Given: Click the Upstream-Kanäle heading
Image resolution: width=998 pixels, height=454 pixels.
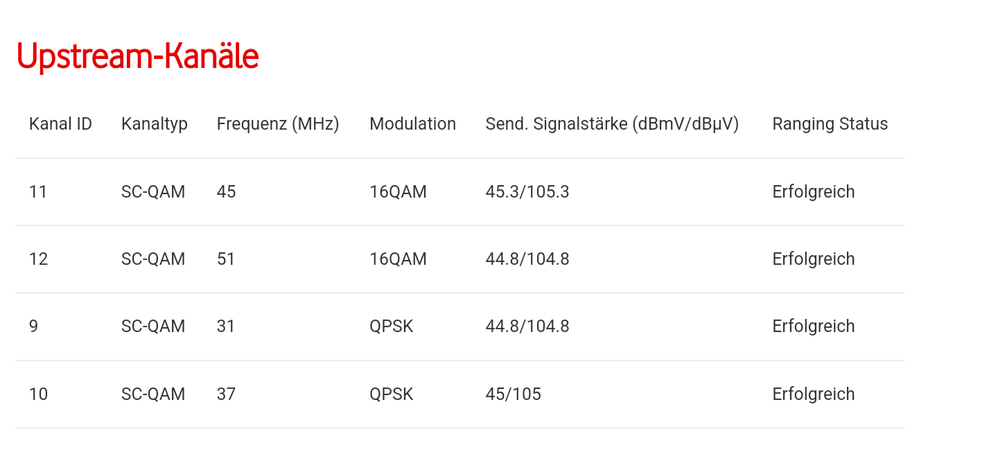Looking at the screenshot, I should pyautogui.click(x=137, y=56).
